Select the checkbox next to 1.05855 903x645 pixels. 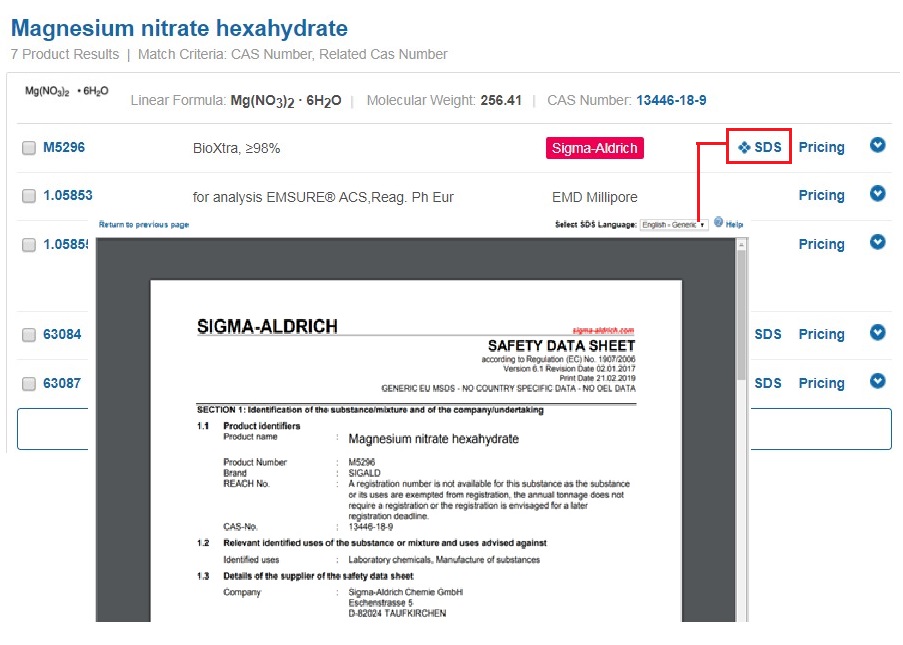(29, 245)
